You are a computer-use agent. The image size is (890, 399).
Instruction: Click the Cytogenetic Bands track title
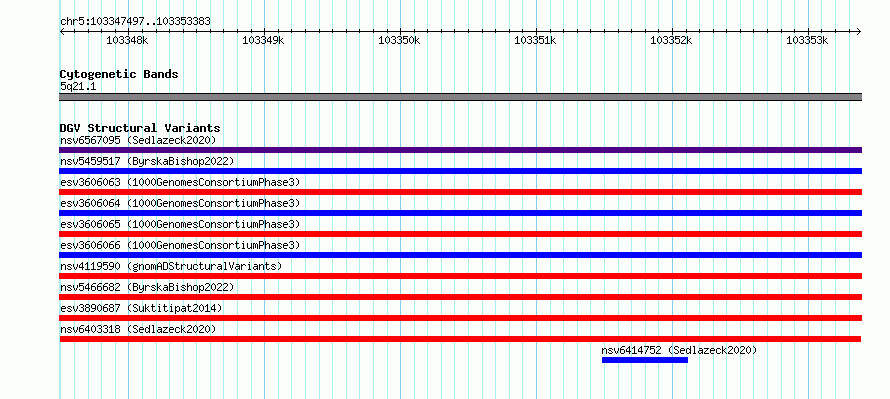(x=119, y=74)
